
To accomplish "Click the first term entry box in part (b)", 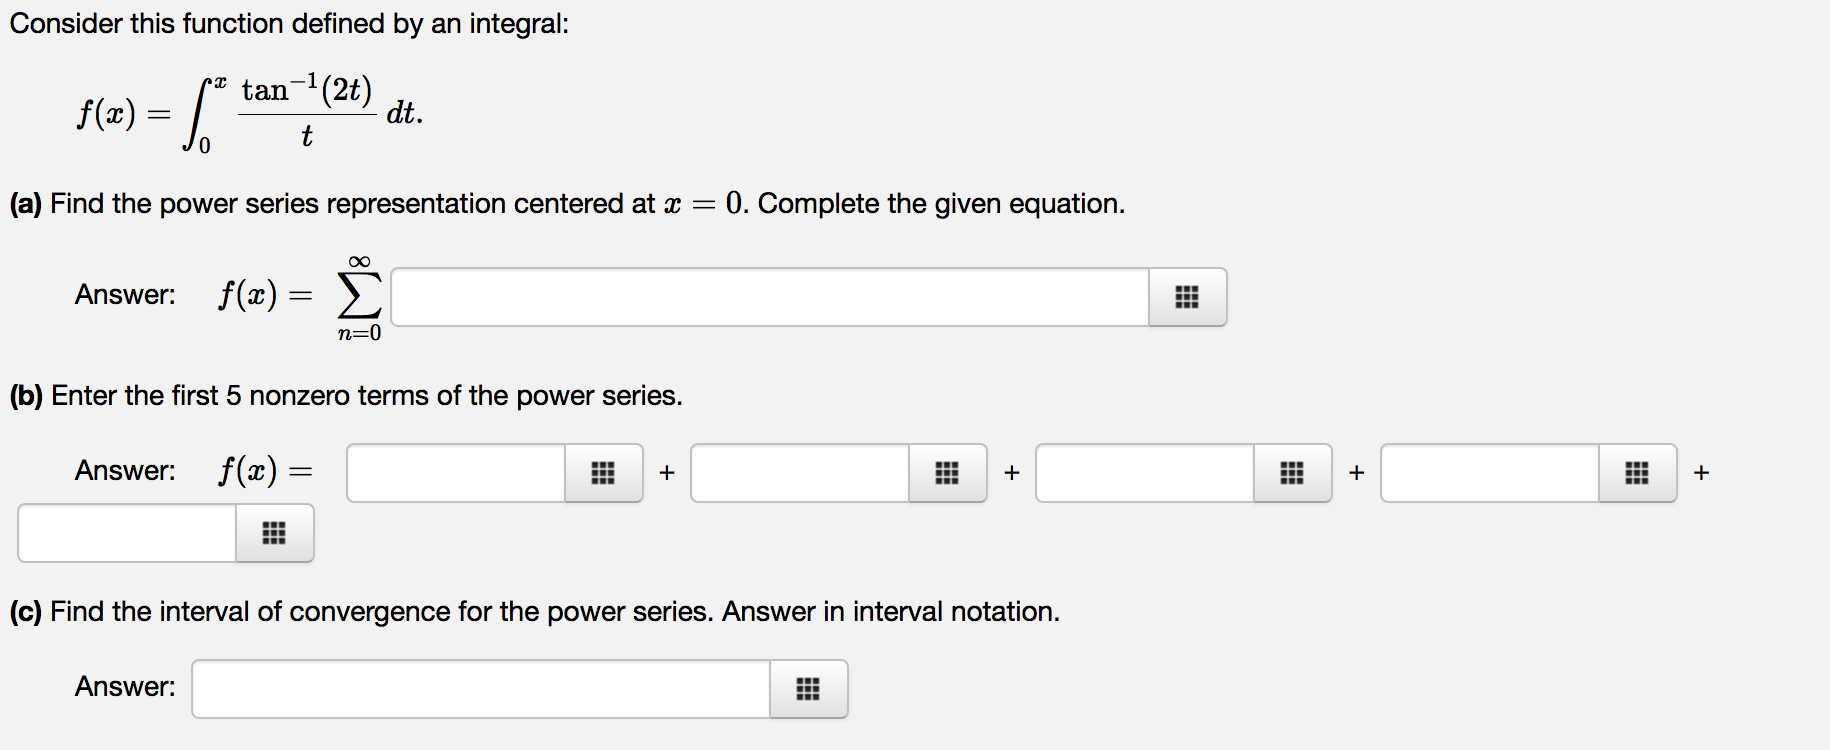I will point(455,473).
